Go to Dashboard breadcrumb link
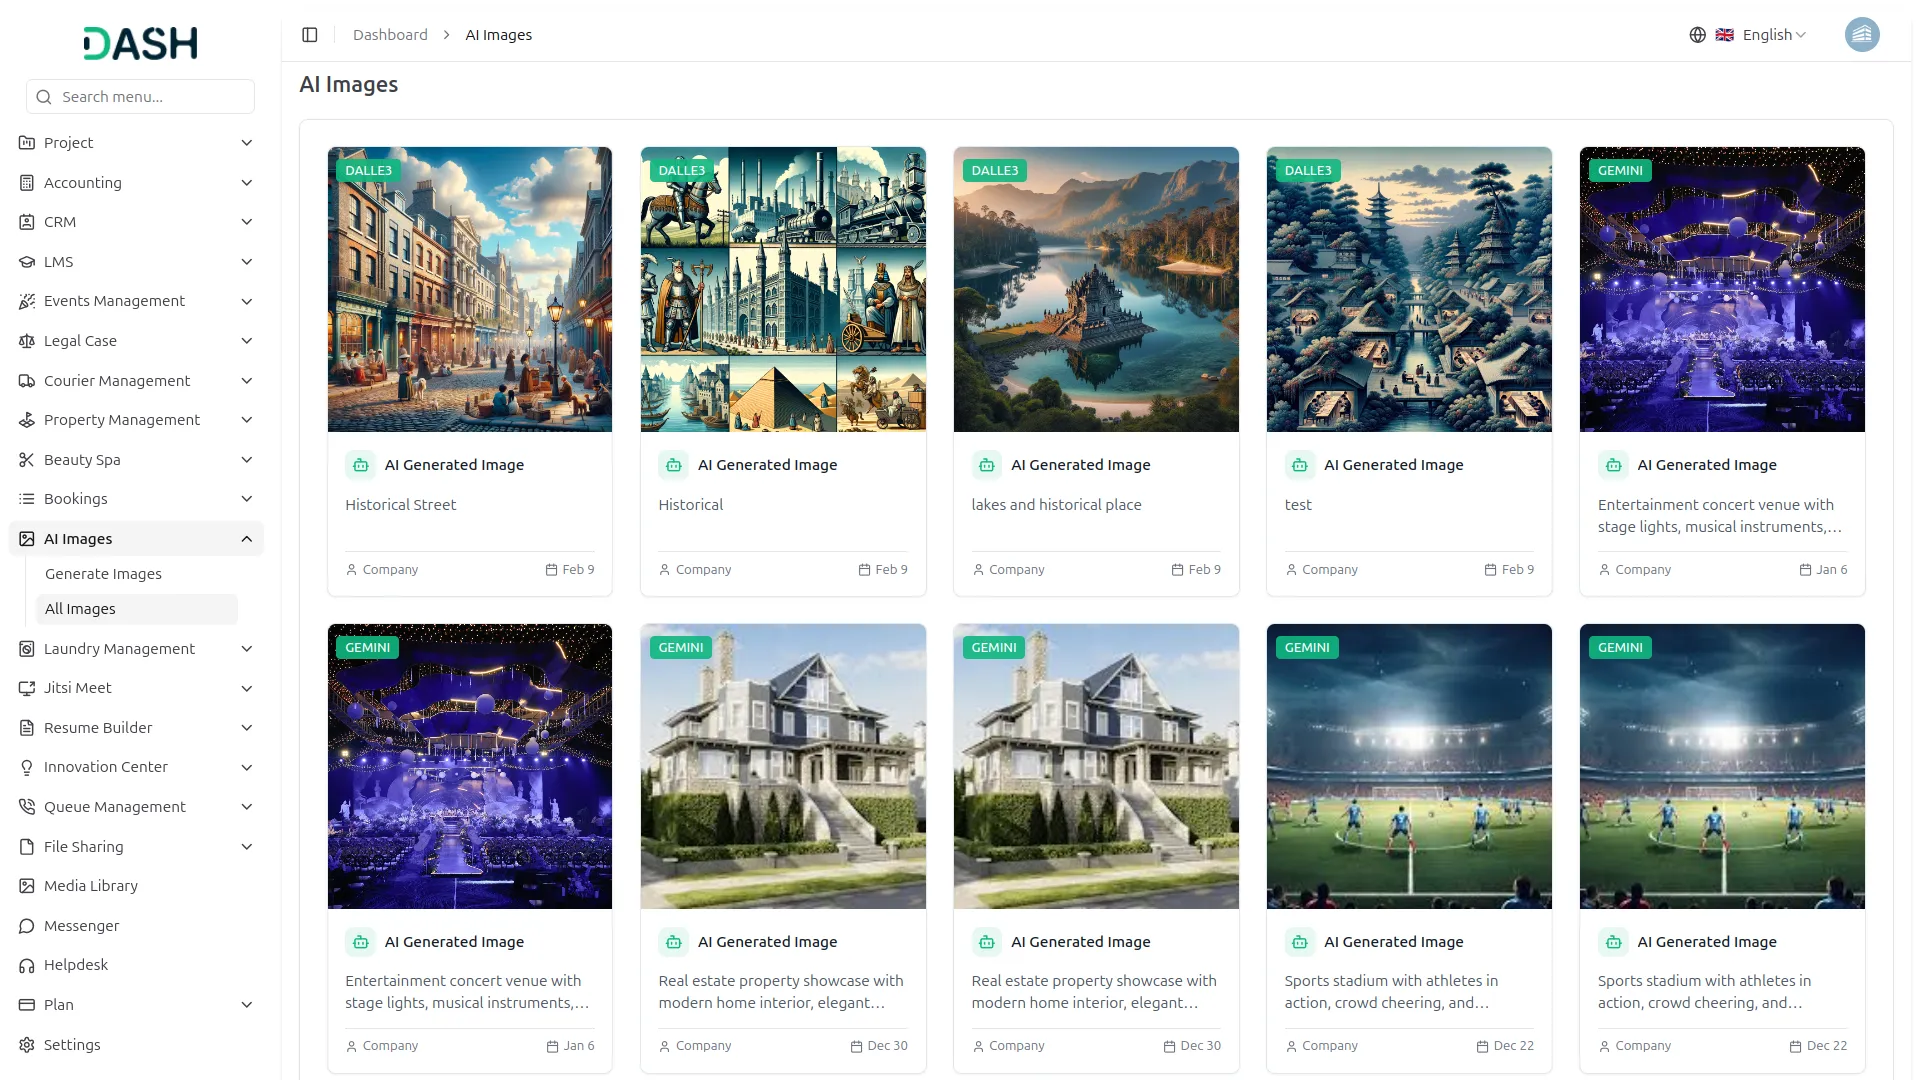This screenshot has height=1080, width=1920. (390, 35)
